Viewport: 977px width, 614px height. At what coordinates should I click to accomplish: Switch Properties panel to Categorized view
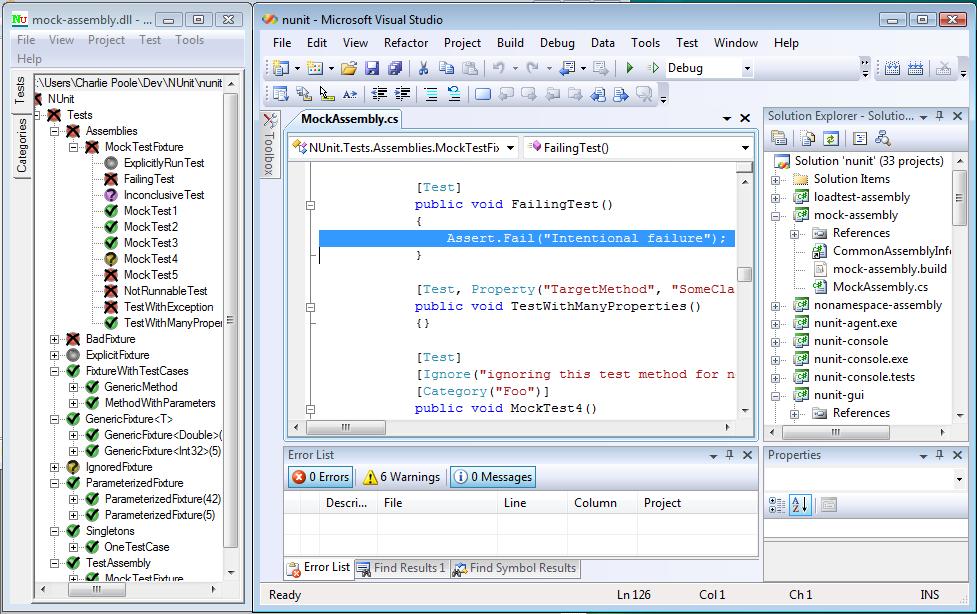click(777, 504)
